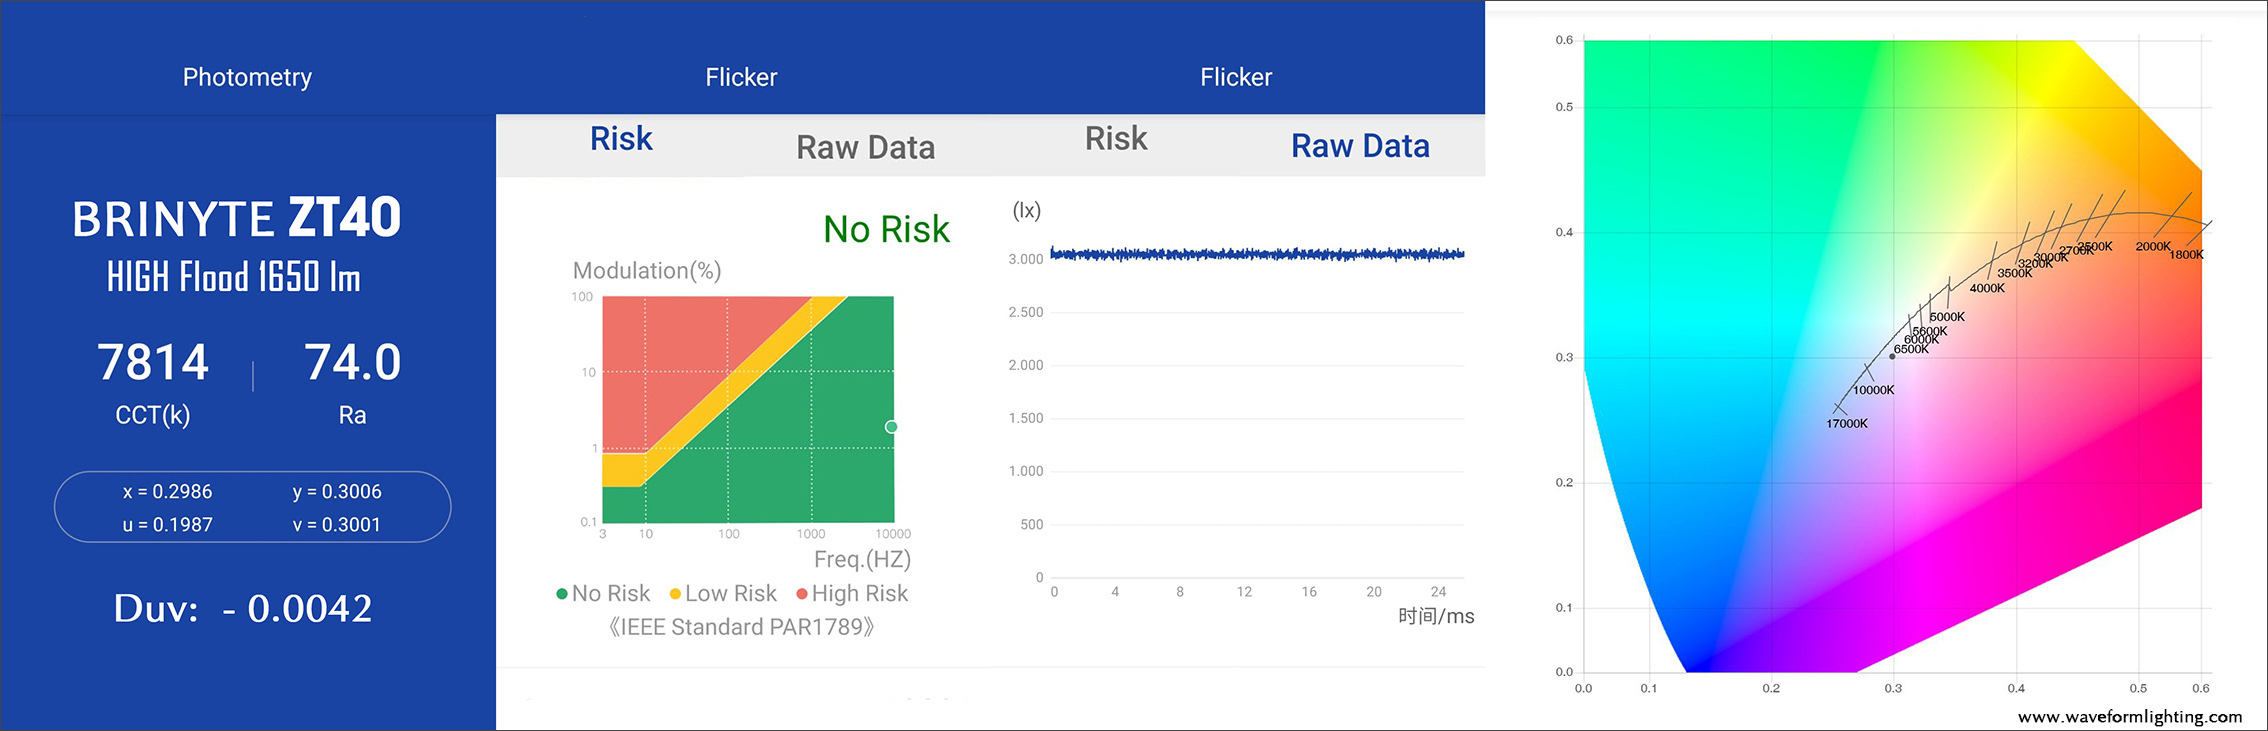The image size is (2268, 731).
Task: Select the gray Raw Data sub-tab
Action: pos(866,148)
